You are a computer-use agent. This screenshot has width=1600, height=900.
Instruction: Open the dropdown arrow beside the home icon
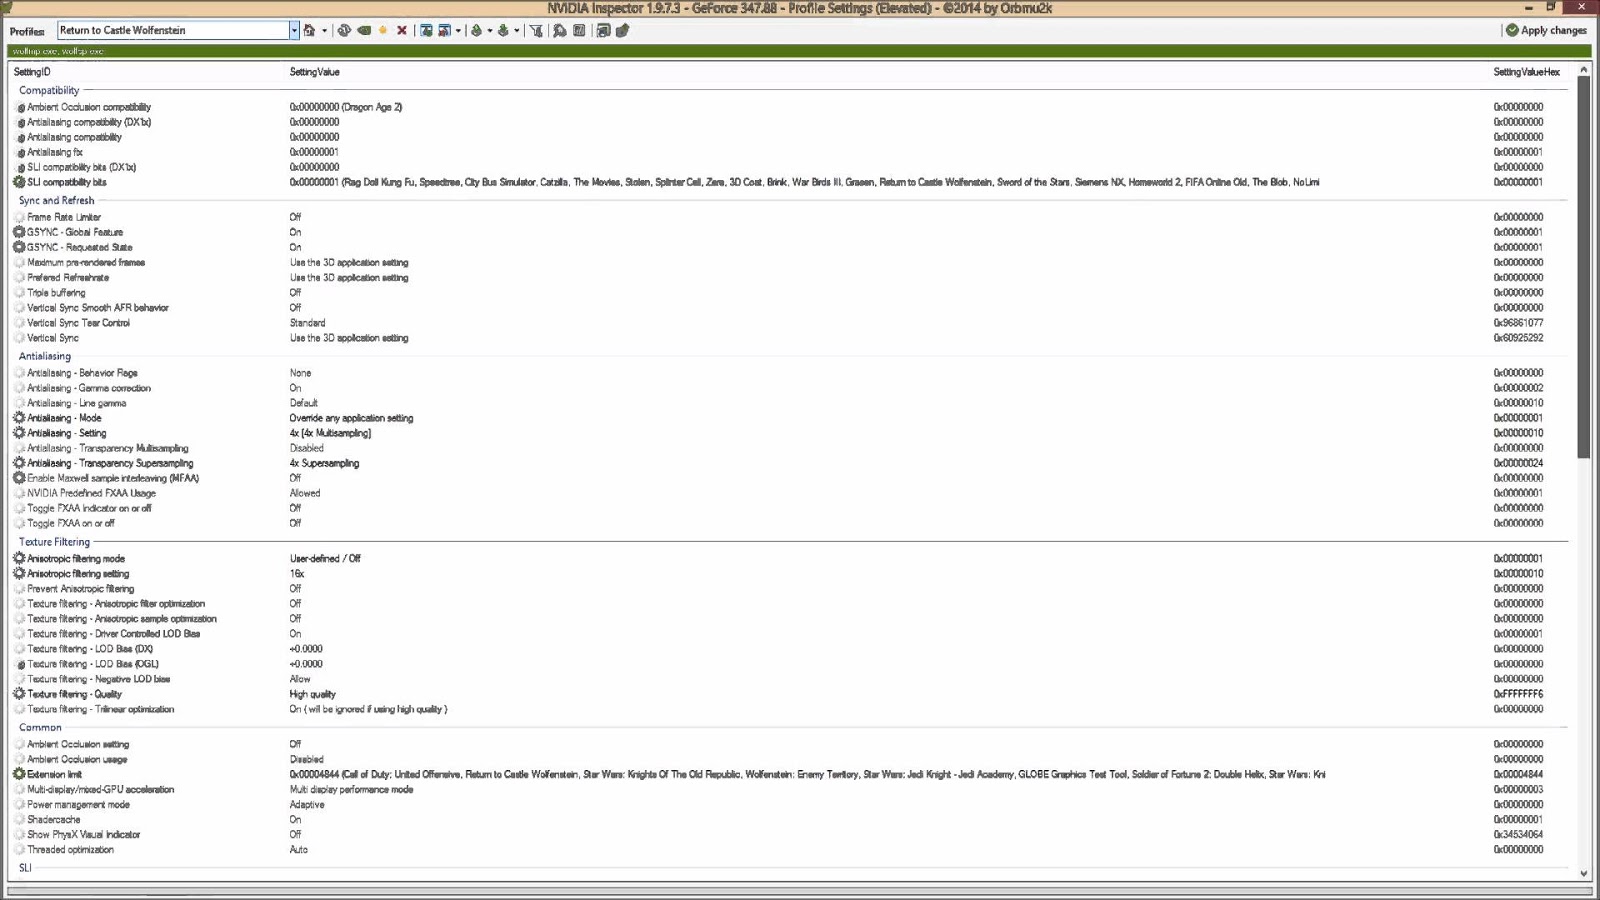(324, 31)
